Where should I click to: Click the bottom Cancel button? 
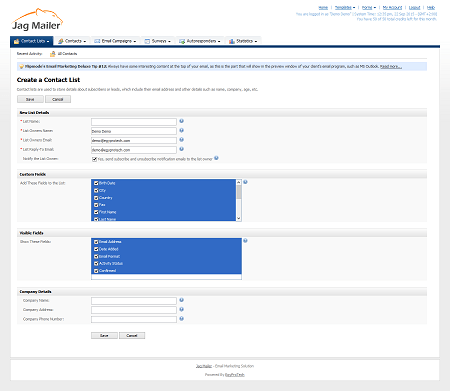132,336
